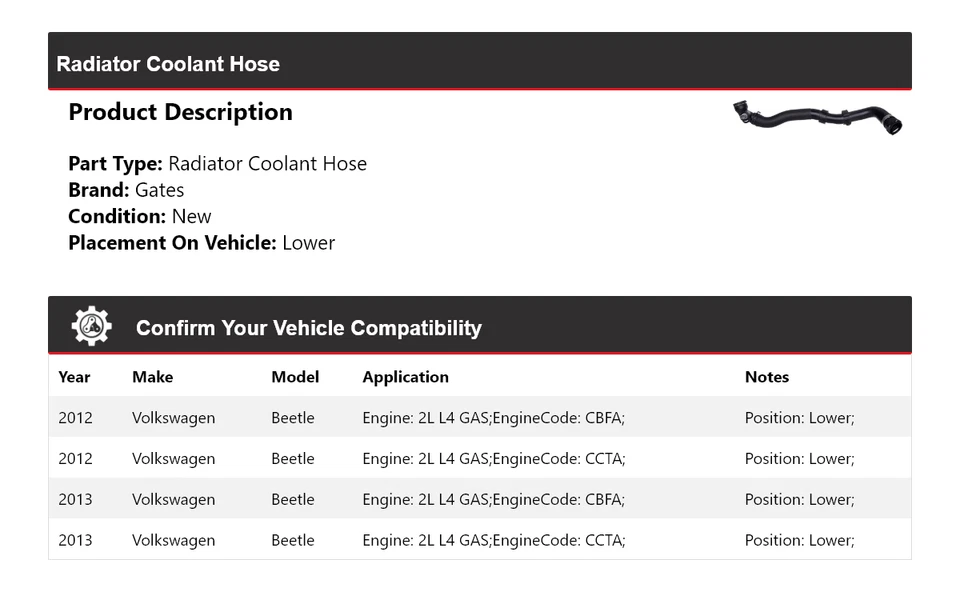Click the Gates brand name

(x=159, y=190)
